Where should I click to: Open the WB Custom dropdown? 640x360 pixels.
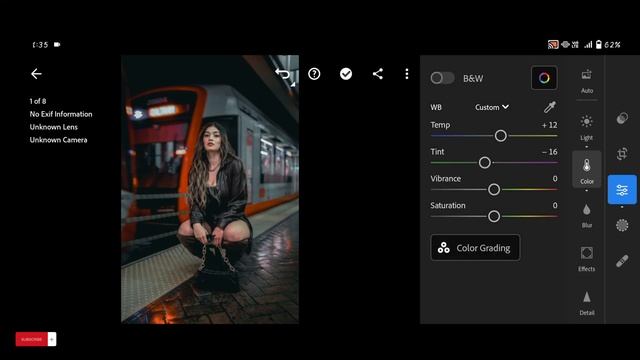492,107
